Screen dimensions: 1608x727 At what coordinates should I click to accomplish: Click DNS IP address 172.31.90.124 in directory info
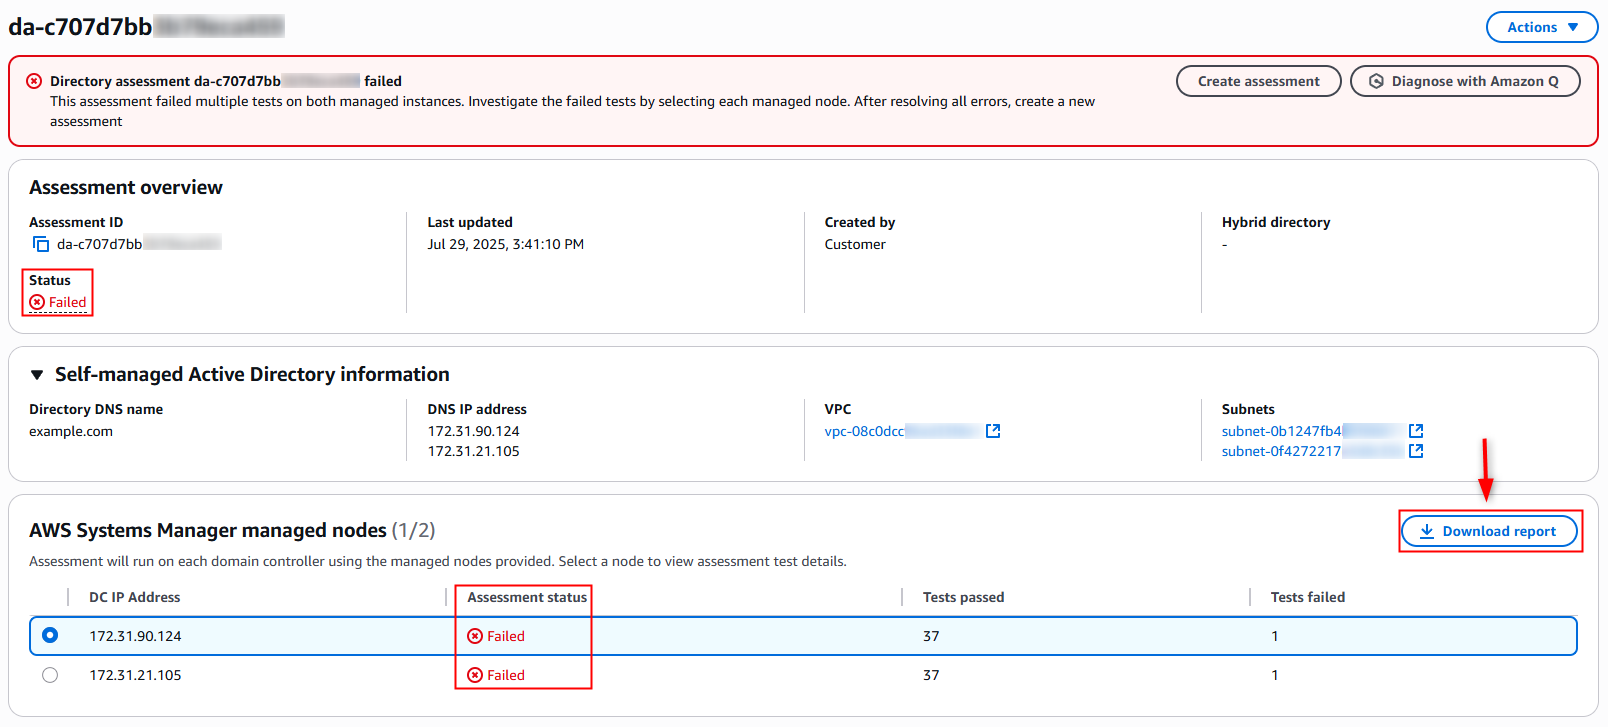pyautogui.click(x=474, y=431)
